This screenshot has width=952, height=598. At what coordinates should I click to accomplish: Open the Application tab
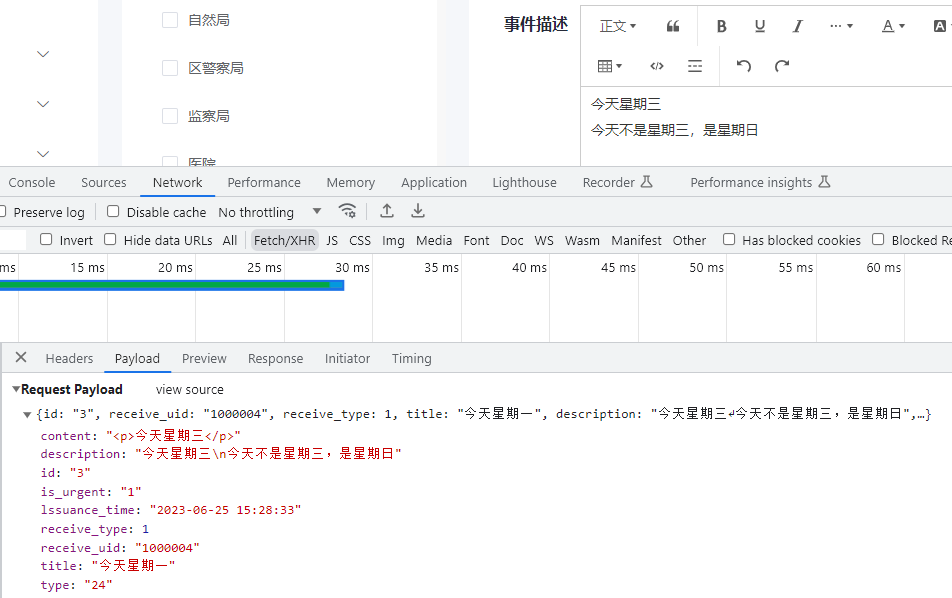434,183
